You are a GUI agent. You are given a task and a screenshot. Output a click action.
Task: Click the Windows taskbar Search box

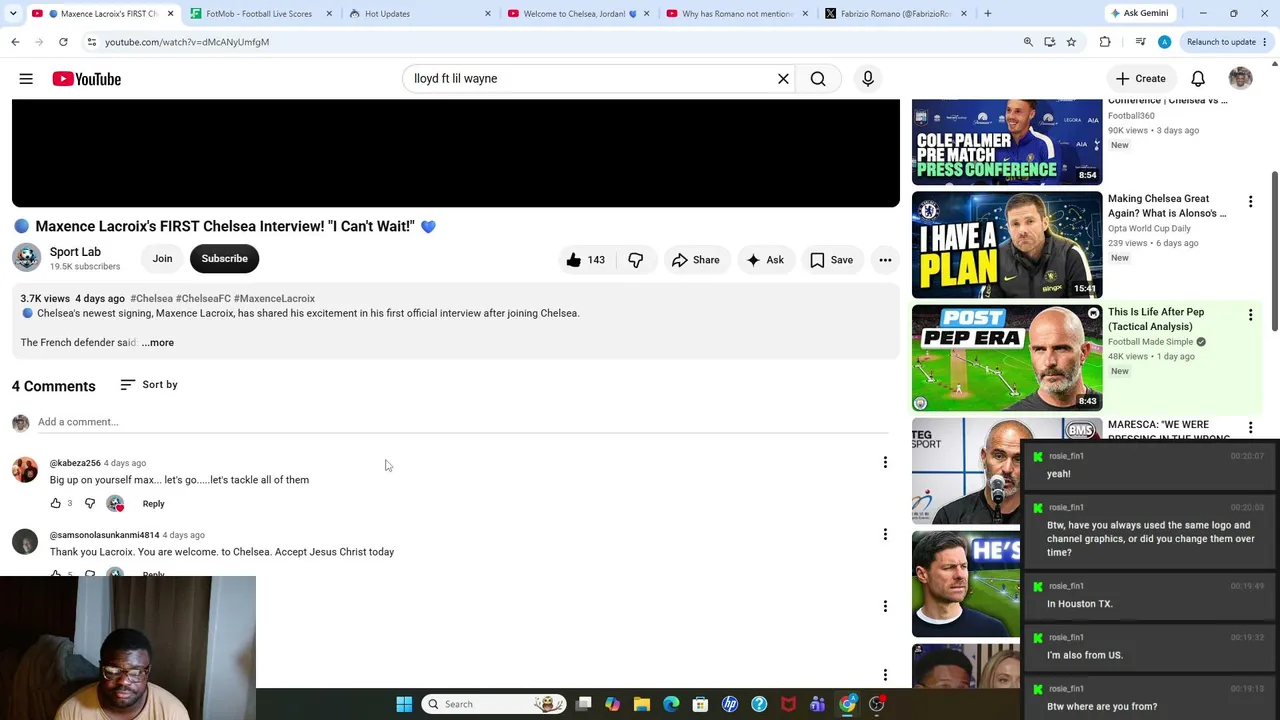(493, 704)
